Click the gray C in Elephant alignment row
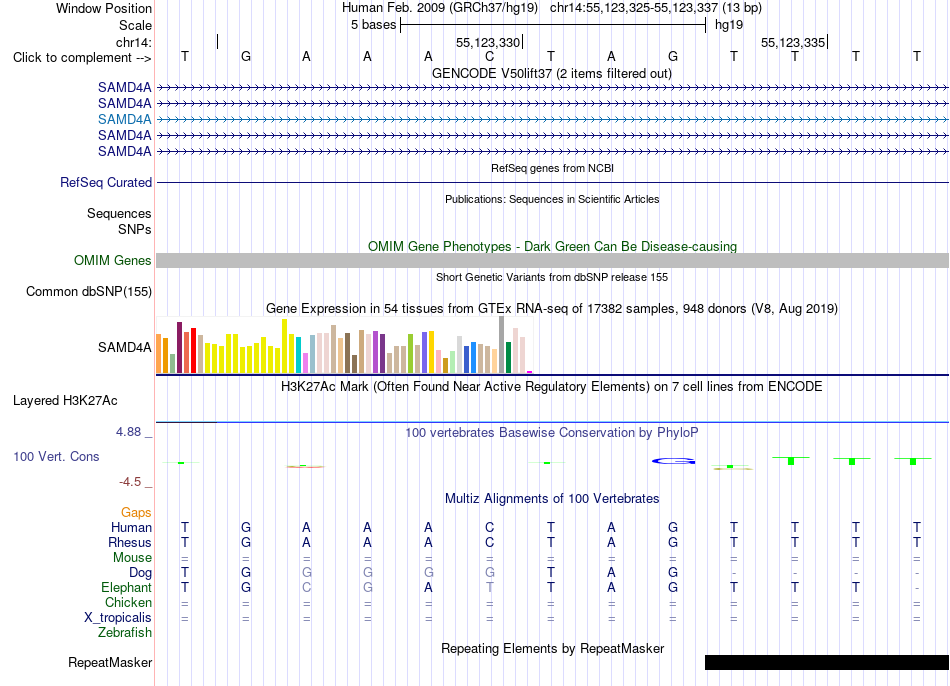 coord(307,587)
